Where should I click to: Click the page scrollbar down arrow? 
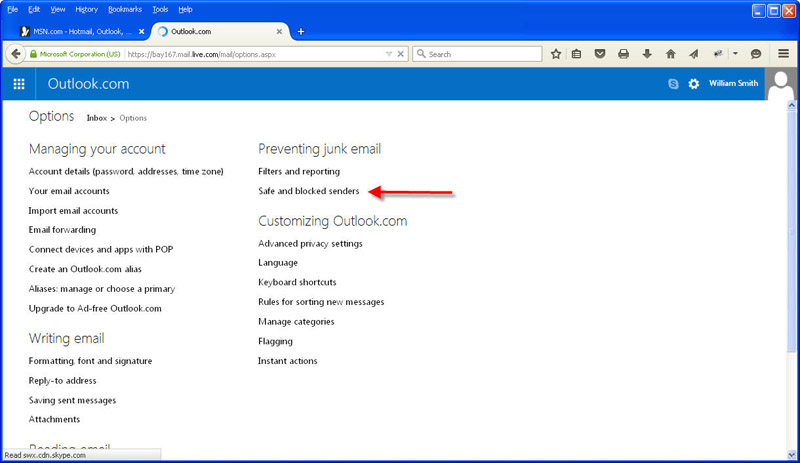(x=791, y=454)
